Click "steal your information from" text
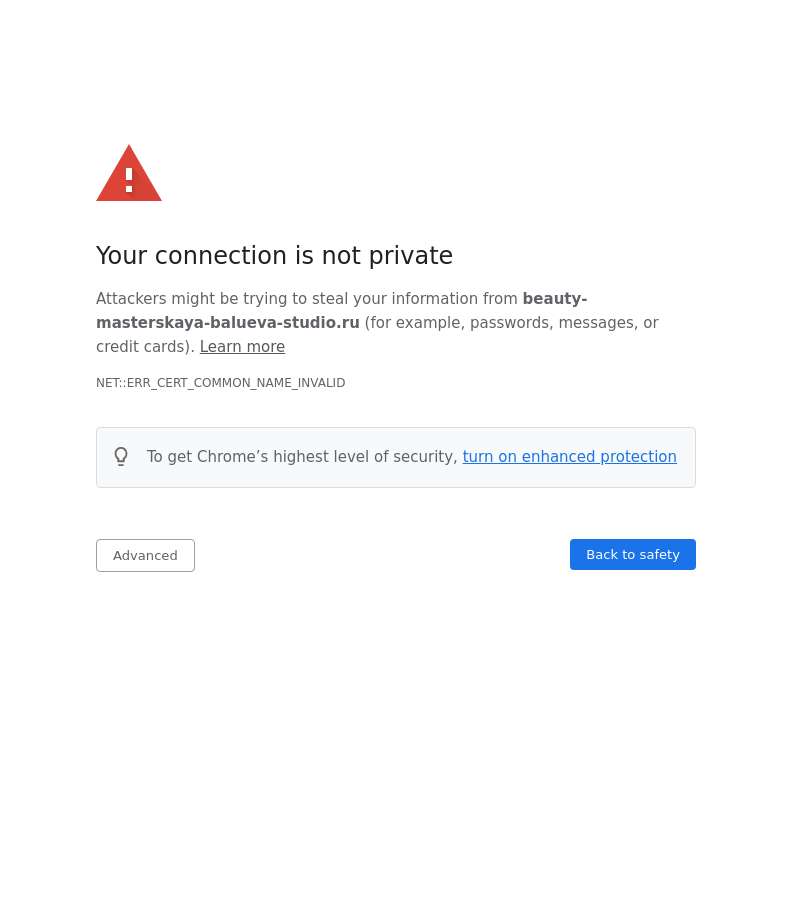This screenshot has width=792, height=919. (414, 299)
